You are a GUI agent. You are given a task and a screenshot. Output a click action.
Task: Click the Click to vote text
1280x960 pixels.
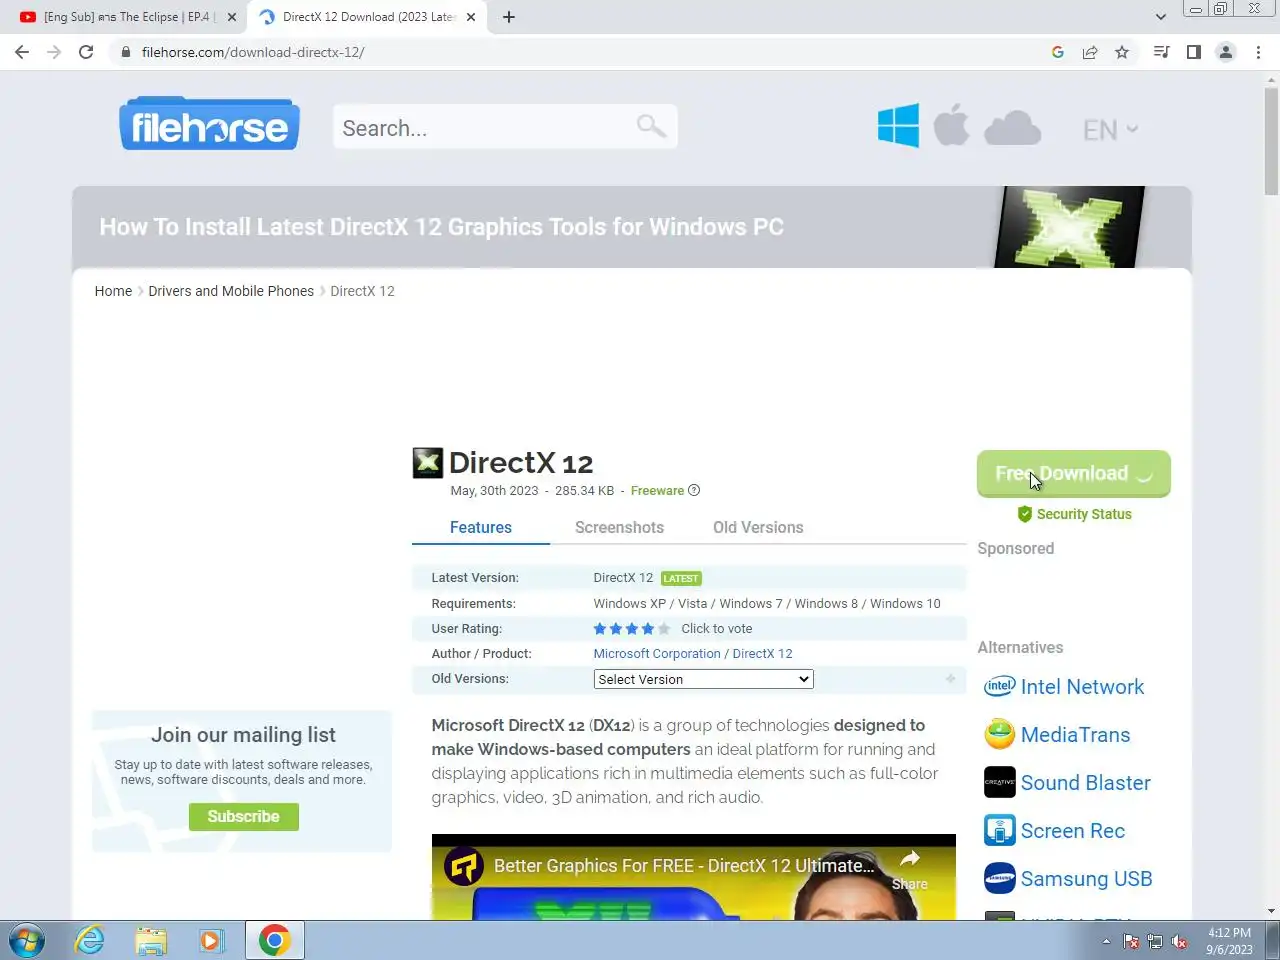point(717,629)
